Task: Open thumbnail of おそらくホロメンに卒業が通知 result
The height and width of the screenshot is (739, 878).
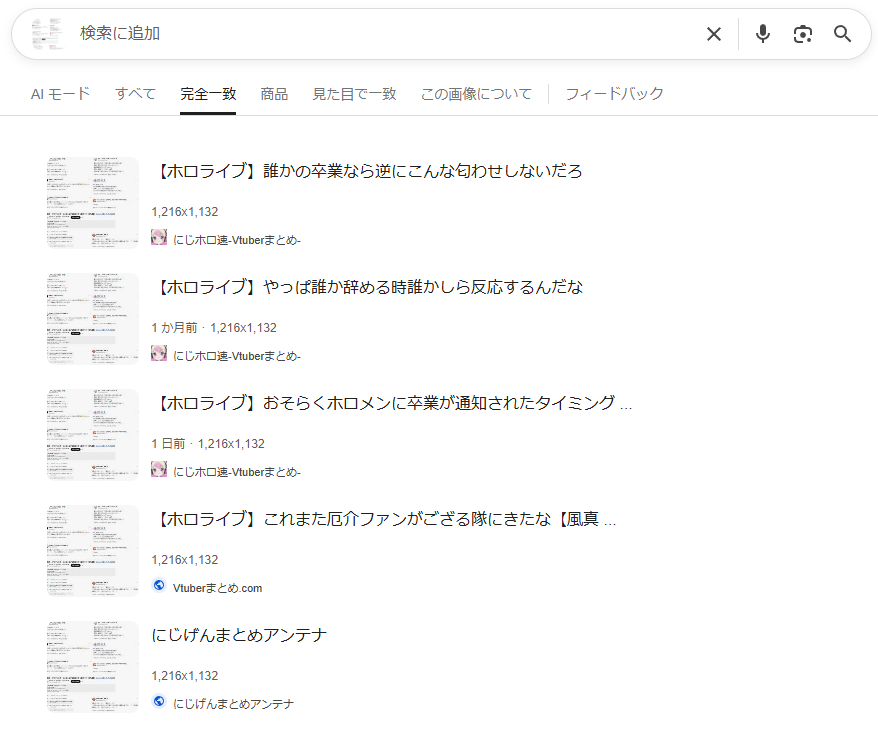Action: point(93,435)
